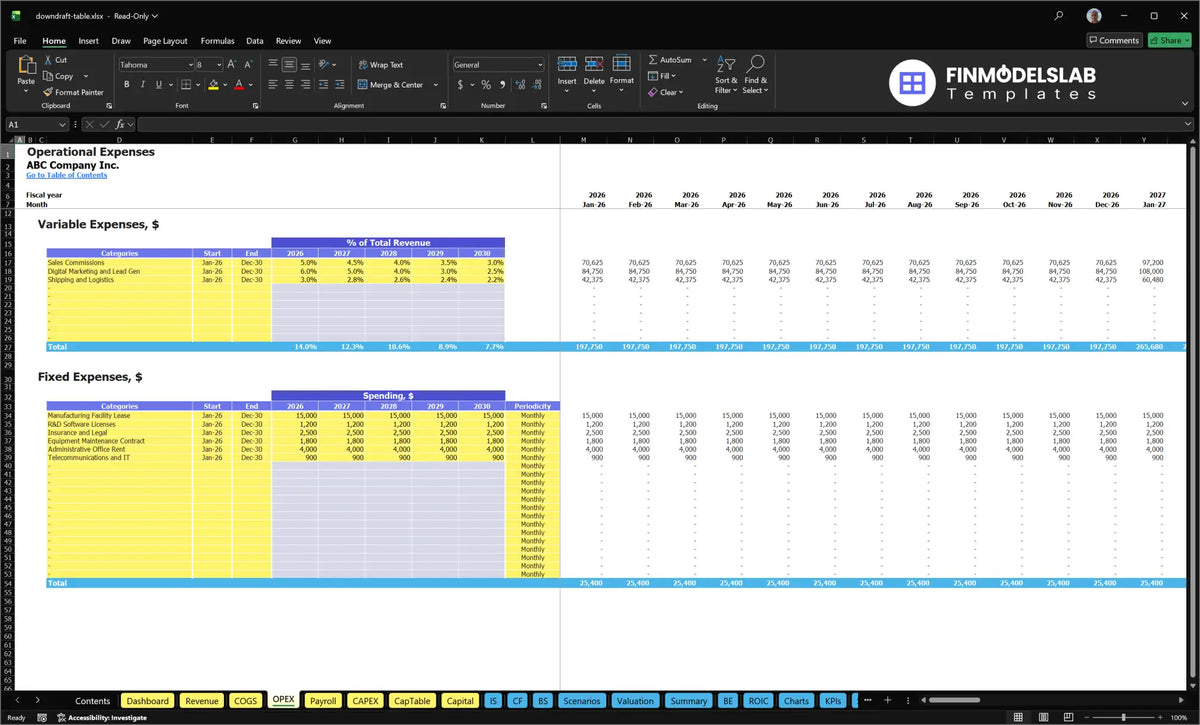This screenshot has width=1200, height=725.
Task: Switch to Page Break Preview view icon
Action: [x=1070, y=717]
